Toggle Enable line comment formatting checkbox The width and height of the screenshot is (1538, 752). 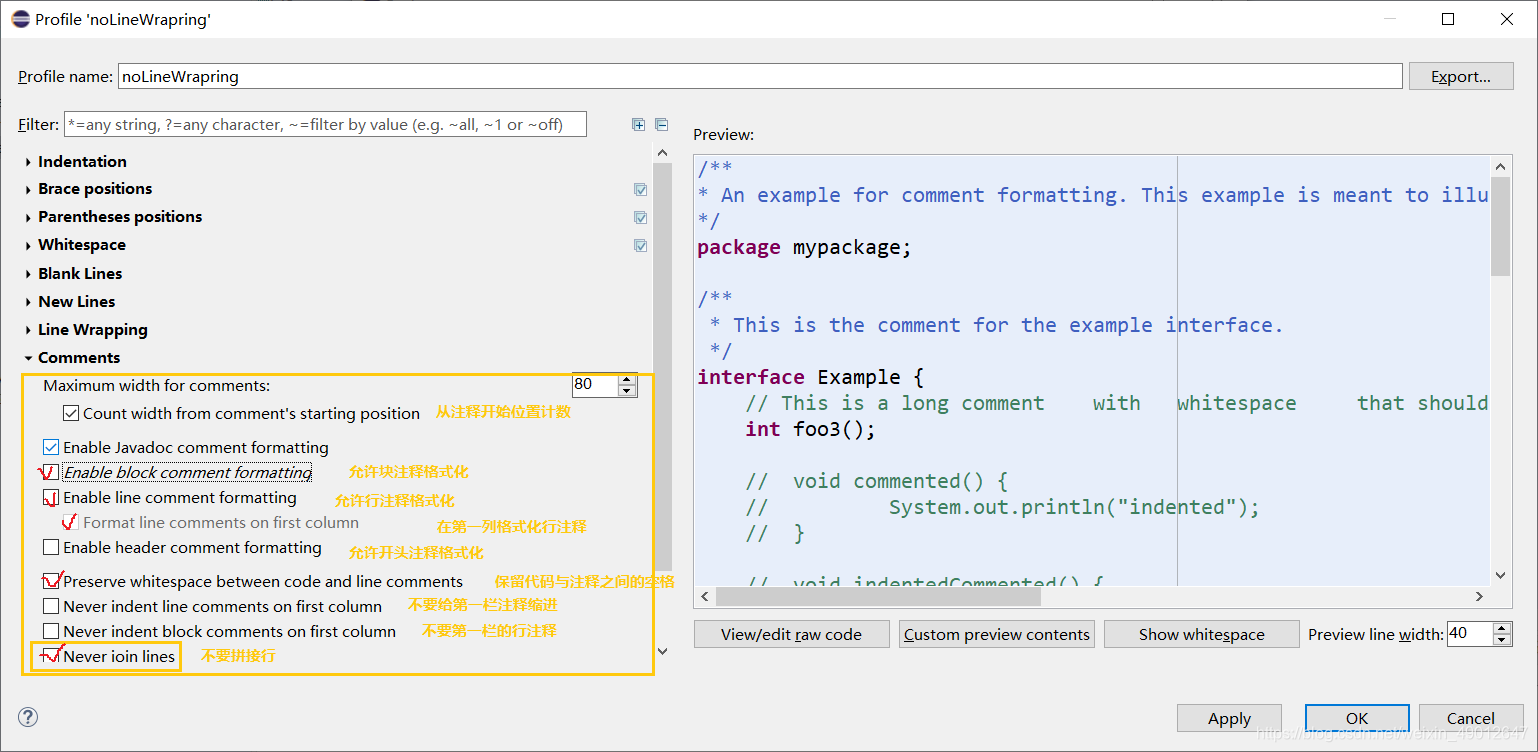(x=51, y=497)
